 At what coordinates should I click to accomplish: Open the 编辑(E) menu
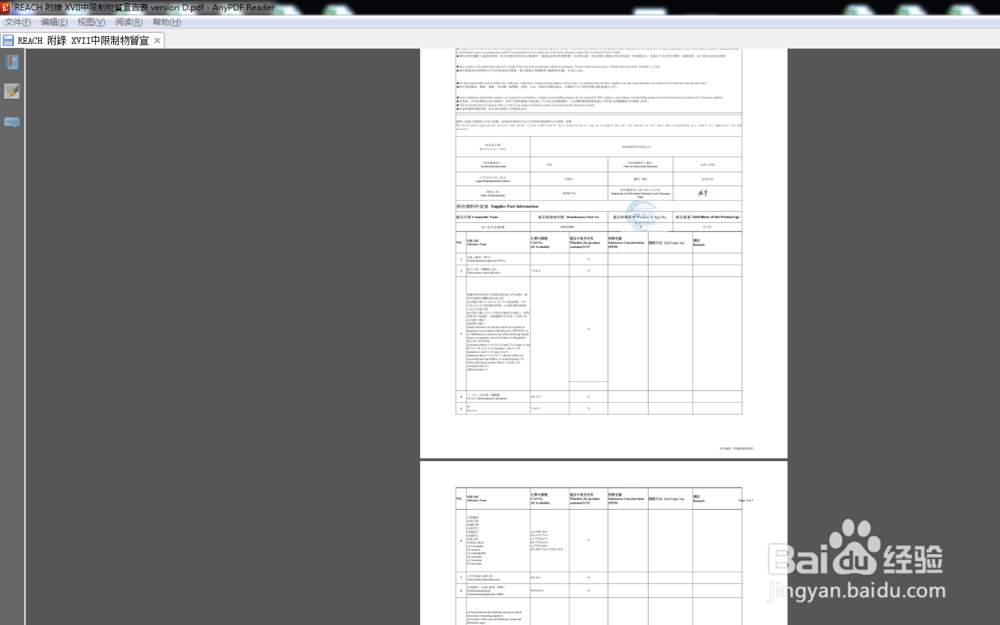pos(54,22)
